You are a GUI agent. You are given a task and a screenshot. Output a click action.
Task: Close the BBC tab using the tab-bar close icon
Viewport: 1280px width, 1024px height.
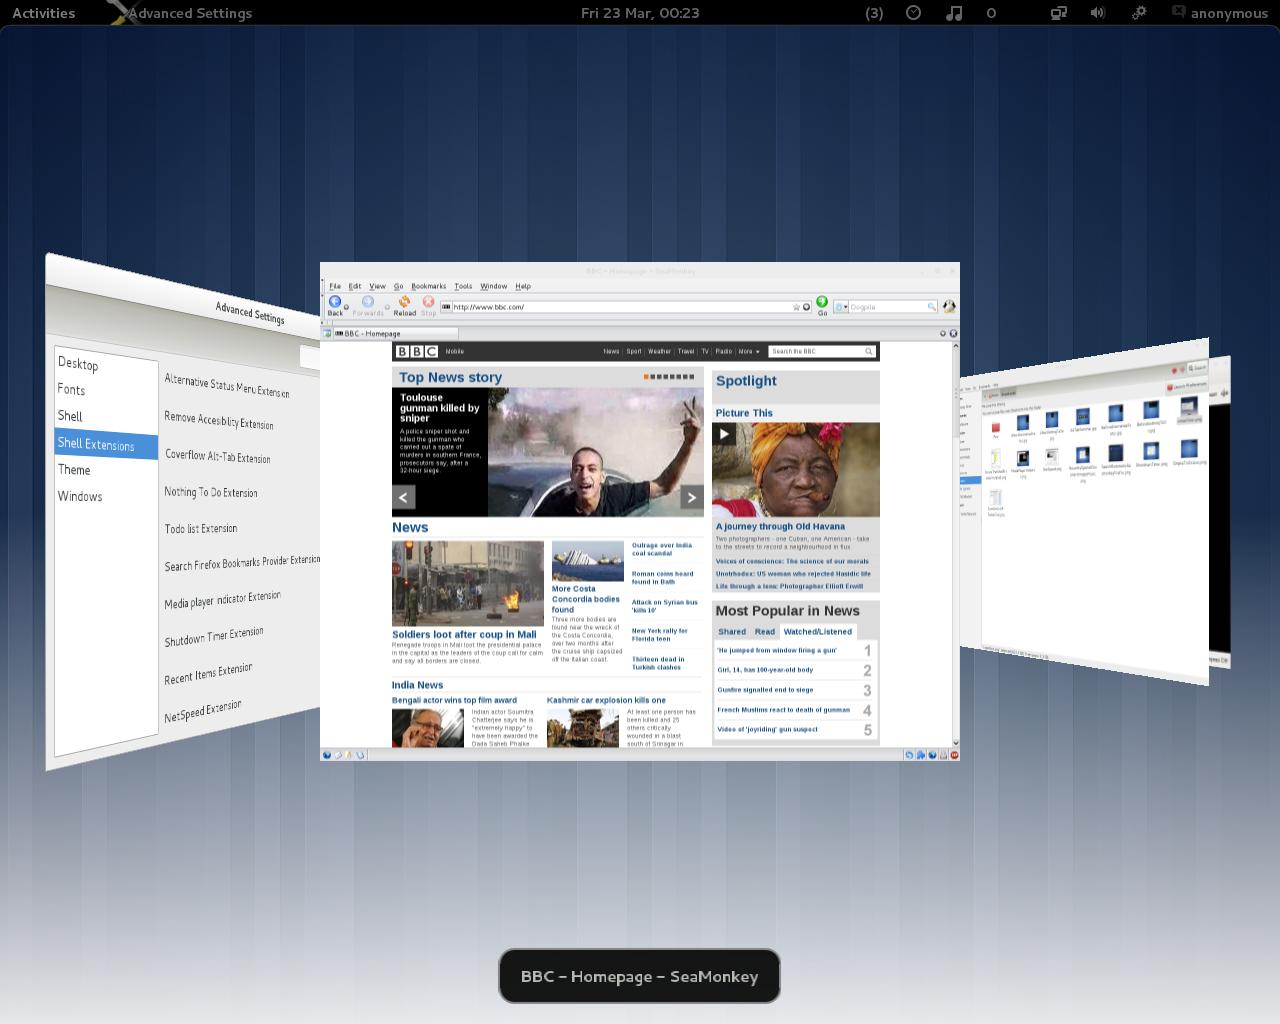[x=953, y=333]
